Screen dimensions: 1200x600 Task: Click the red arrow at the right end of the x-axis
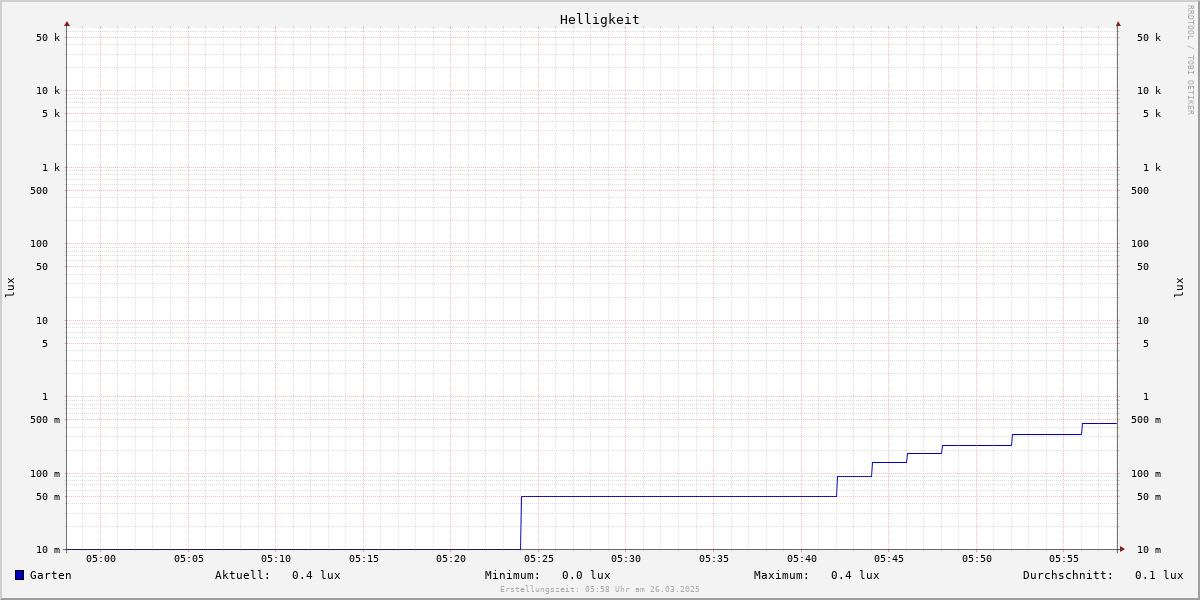click(1122, 549)
